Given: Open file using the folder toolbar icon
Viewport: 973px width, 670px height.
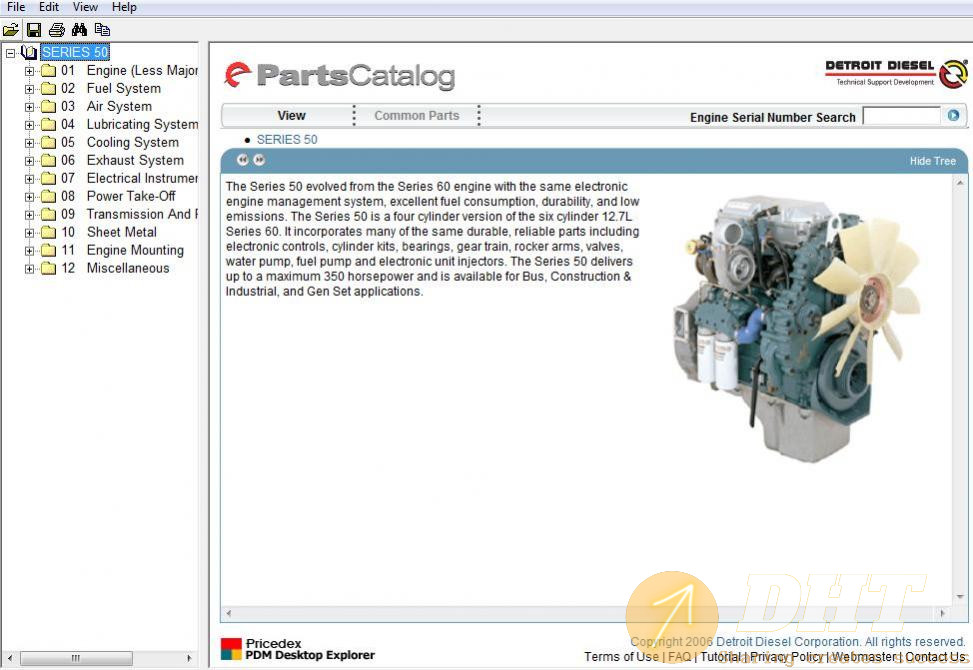Looking at the screenshot, I should click(x=11, y=29).
